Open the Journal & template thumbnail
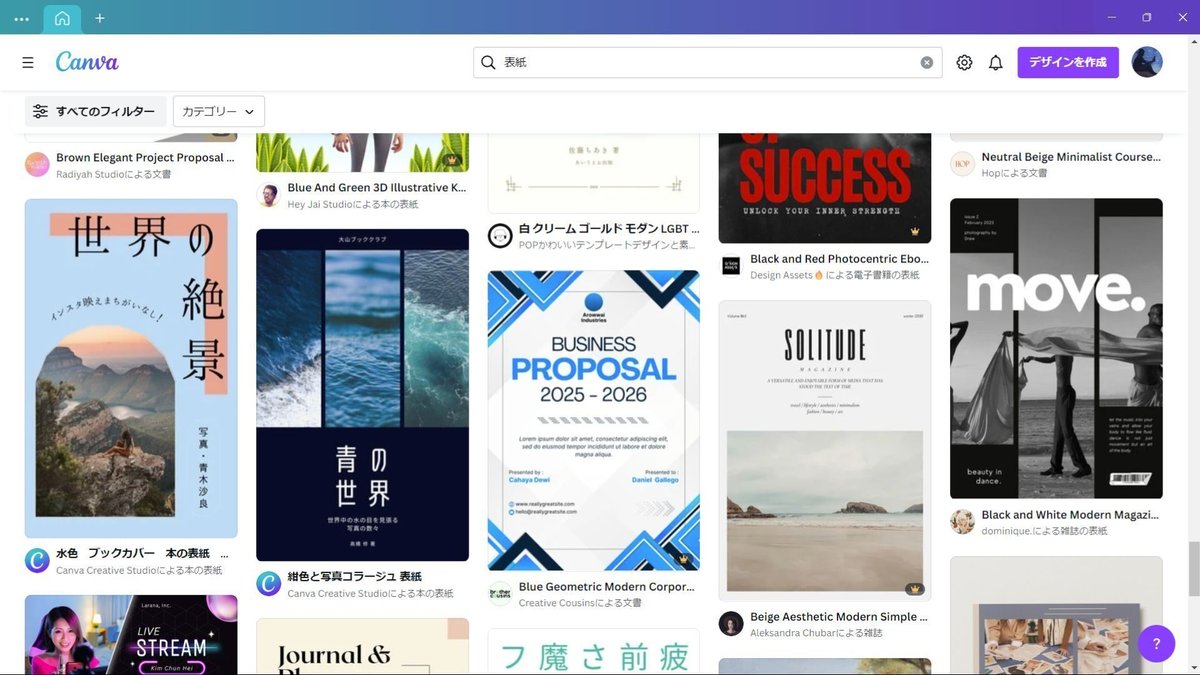The width and height of the screenshot is (1200, 675). pos(362,646)
